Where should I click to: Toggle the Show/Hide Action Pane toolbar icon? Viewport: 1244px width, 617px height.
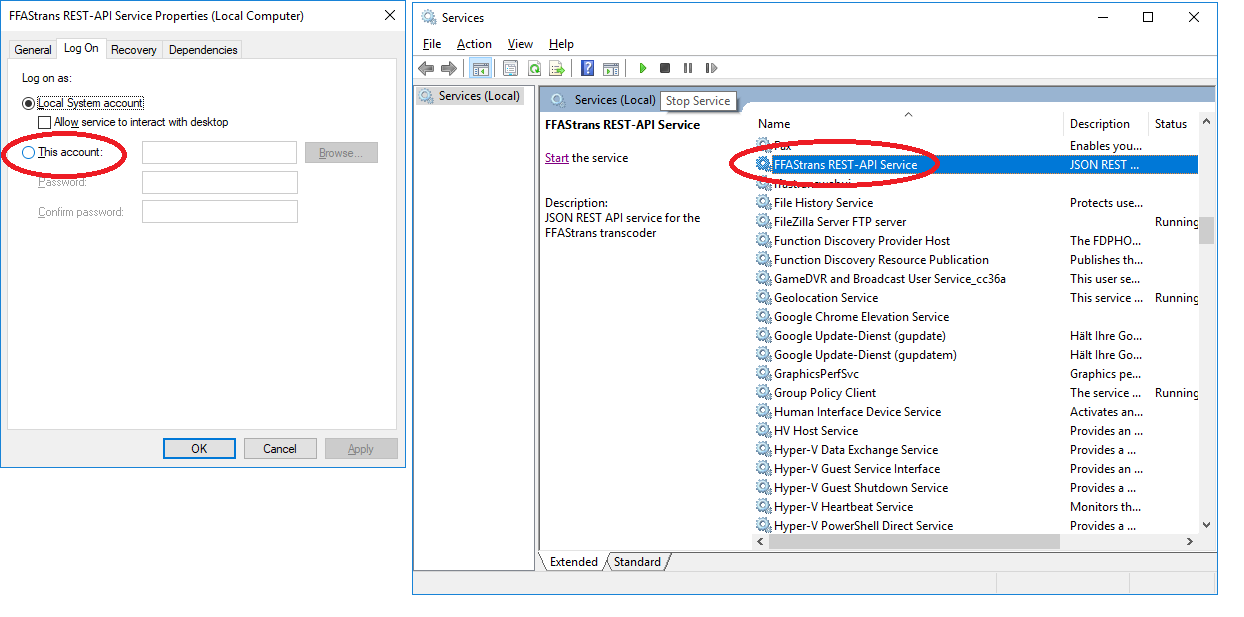(611, 68)
